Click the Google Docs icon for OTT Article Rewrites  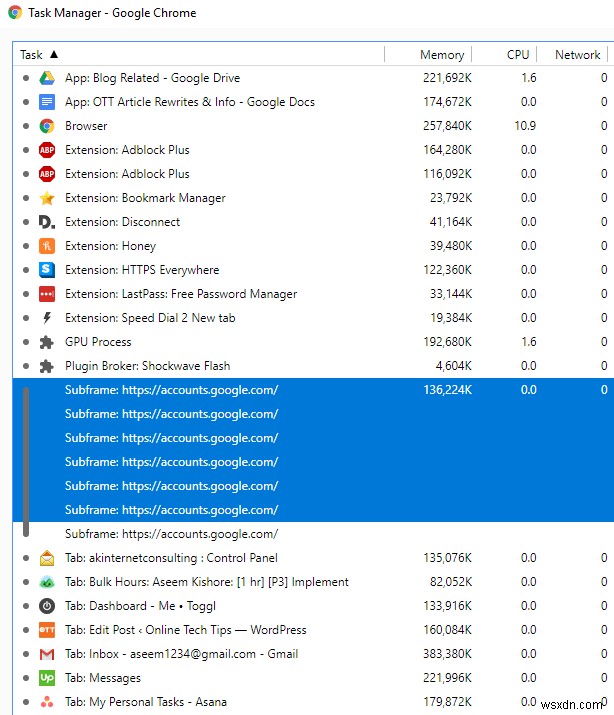click(47, 102)
